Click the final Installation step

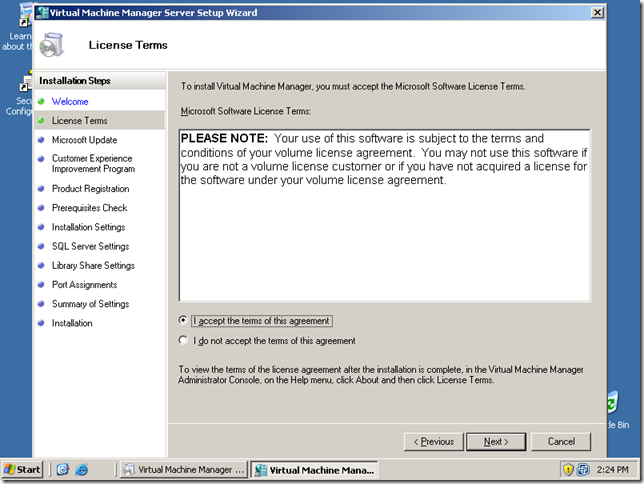point(72,323)
